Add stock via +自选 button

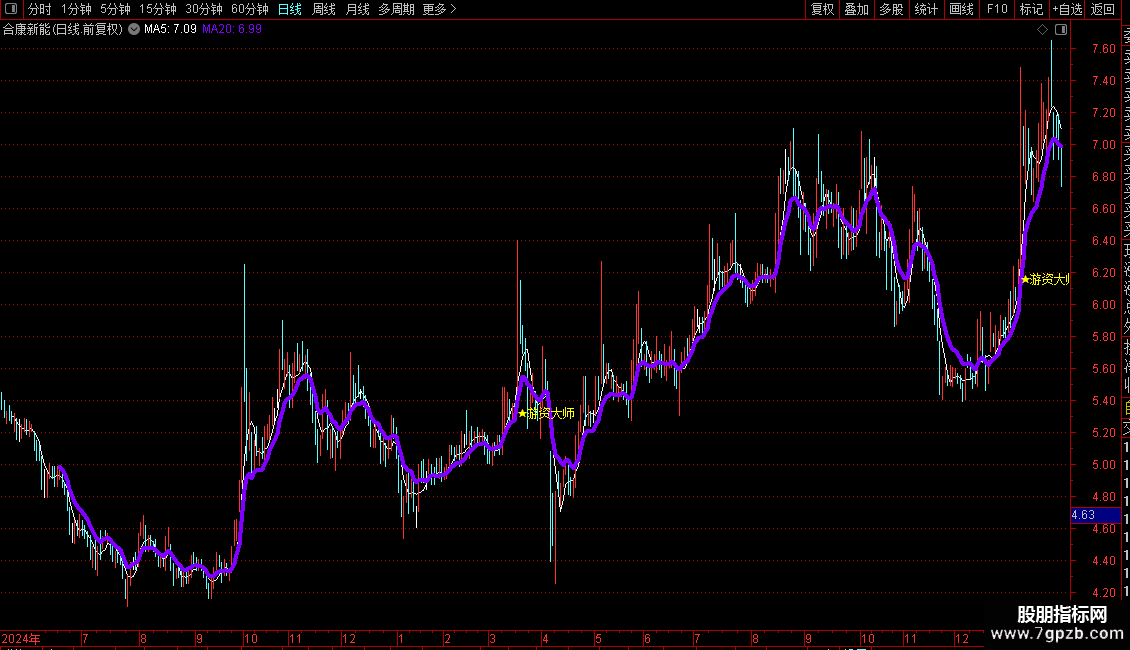(1067, 9)
